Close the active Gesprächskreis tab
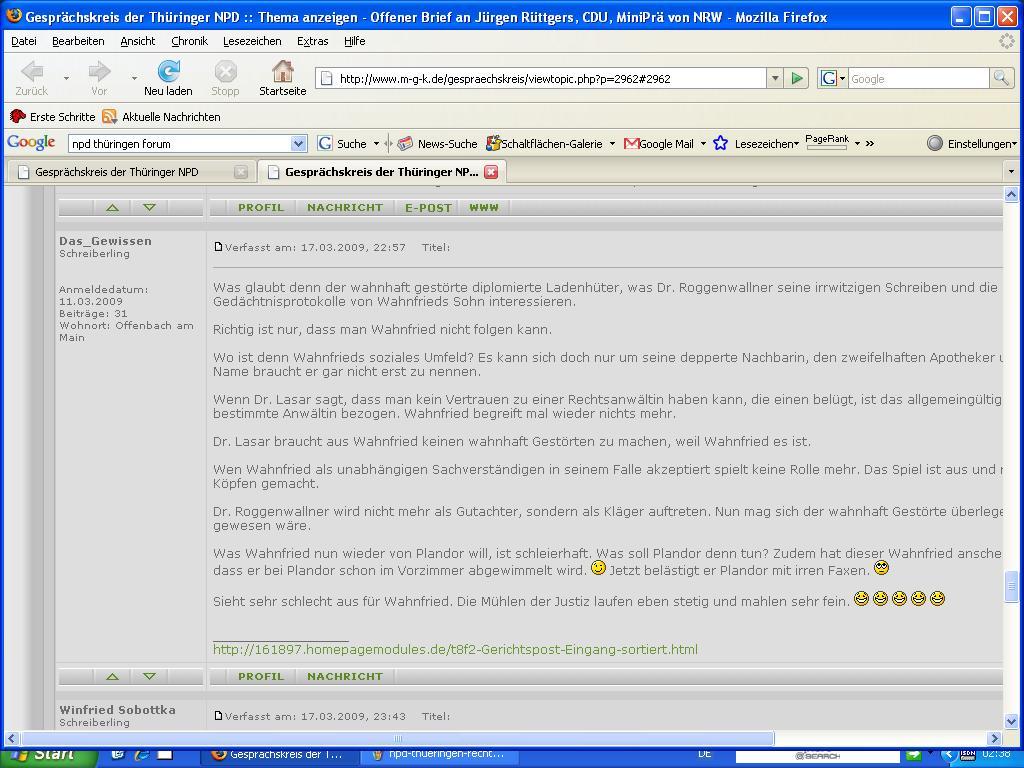1024x768 pixels. (491, 172)
